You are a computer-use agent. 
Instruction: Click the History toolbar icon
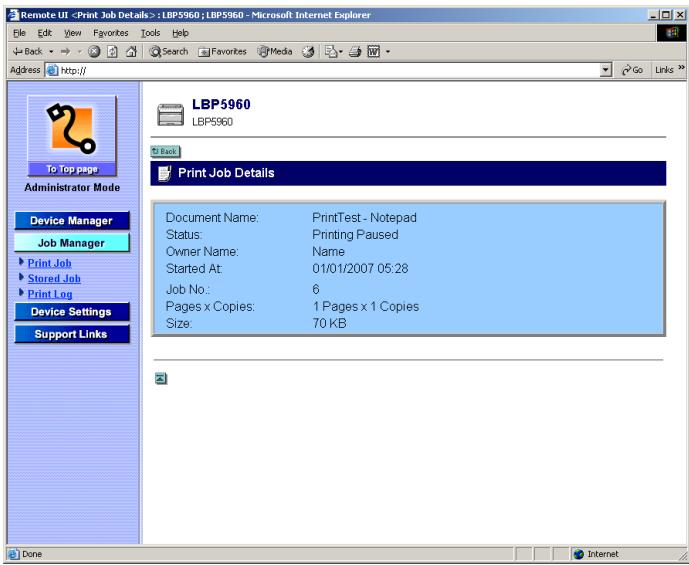pyautogui.click(x=308, y=52)
